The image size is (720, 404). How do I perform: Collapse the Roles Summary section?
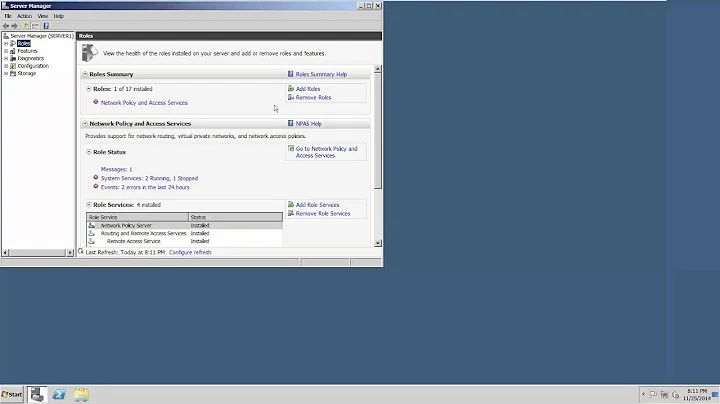[85, 74]
